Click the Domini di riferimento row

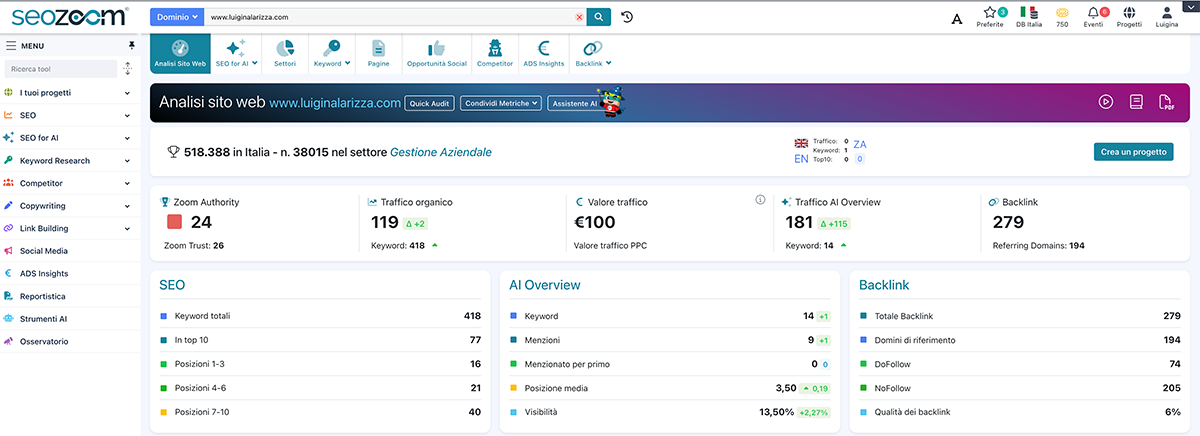1020,340
